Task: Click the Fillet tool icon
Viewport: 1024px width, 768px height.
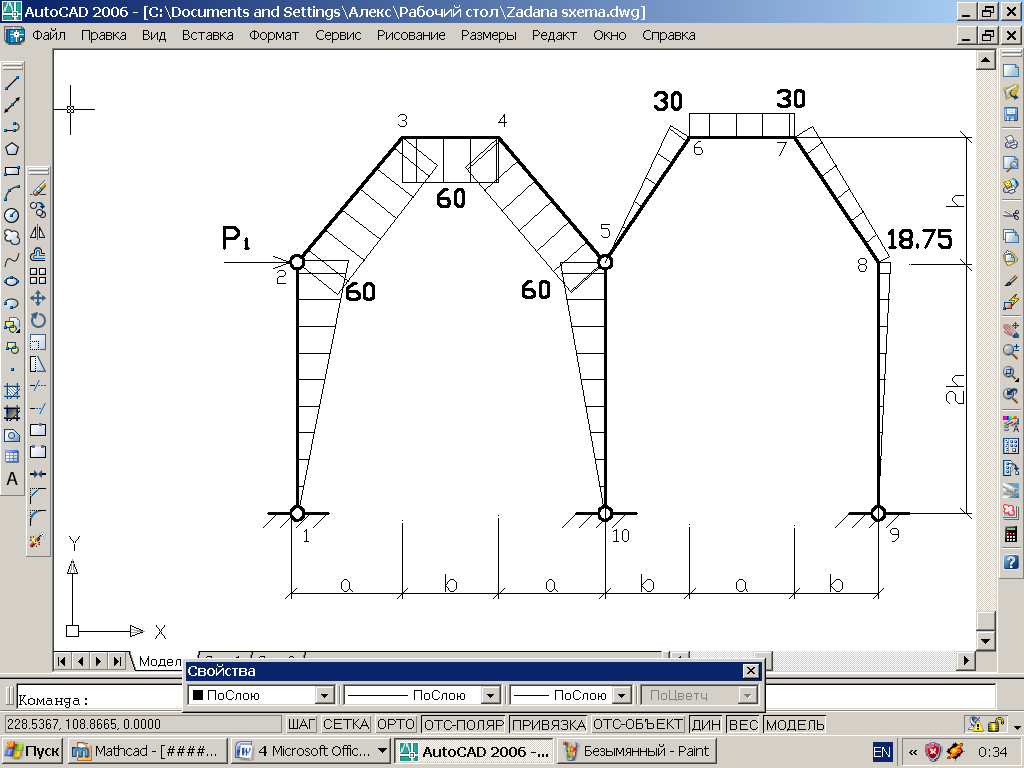Action: [38, 518]
